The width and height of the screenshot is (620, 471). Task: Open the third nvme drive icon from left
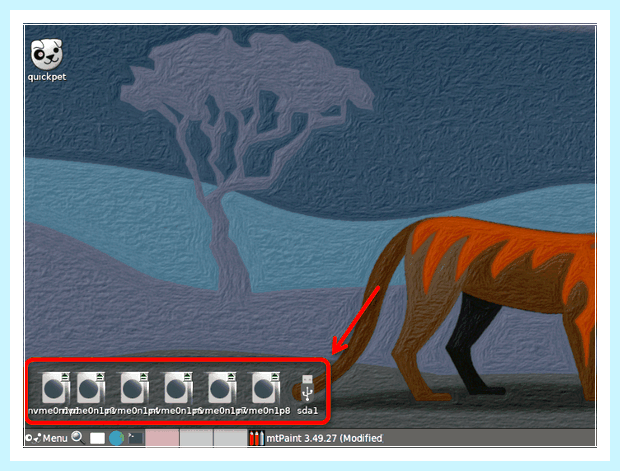pyautogui.click(x=135, y=388)
